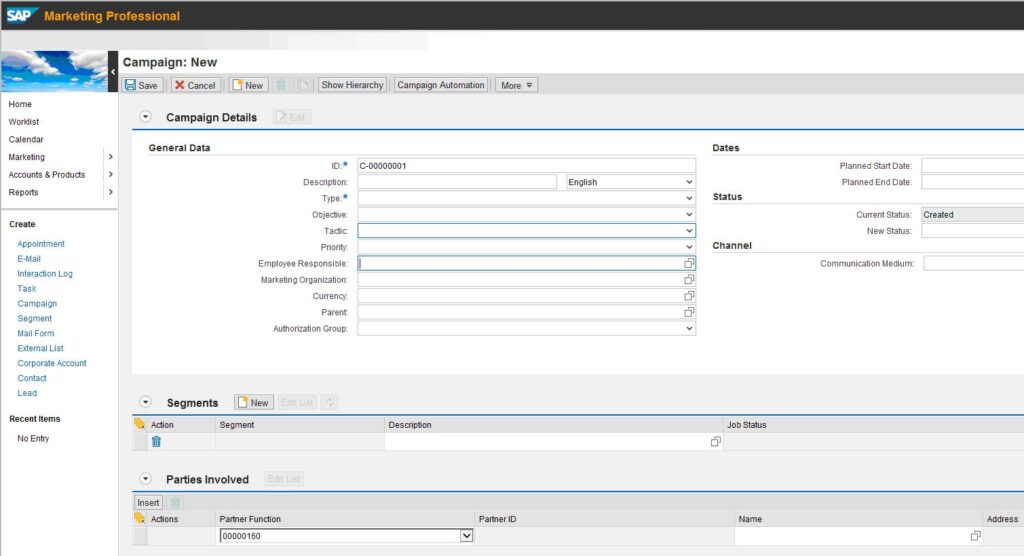Image resolution: width=1024 pixels, height=556 pixels.
Task: Click the disabled delete trash icon in toolbar
Action: click(281, 85)
